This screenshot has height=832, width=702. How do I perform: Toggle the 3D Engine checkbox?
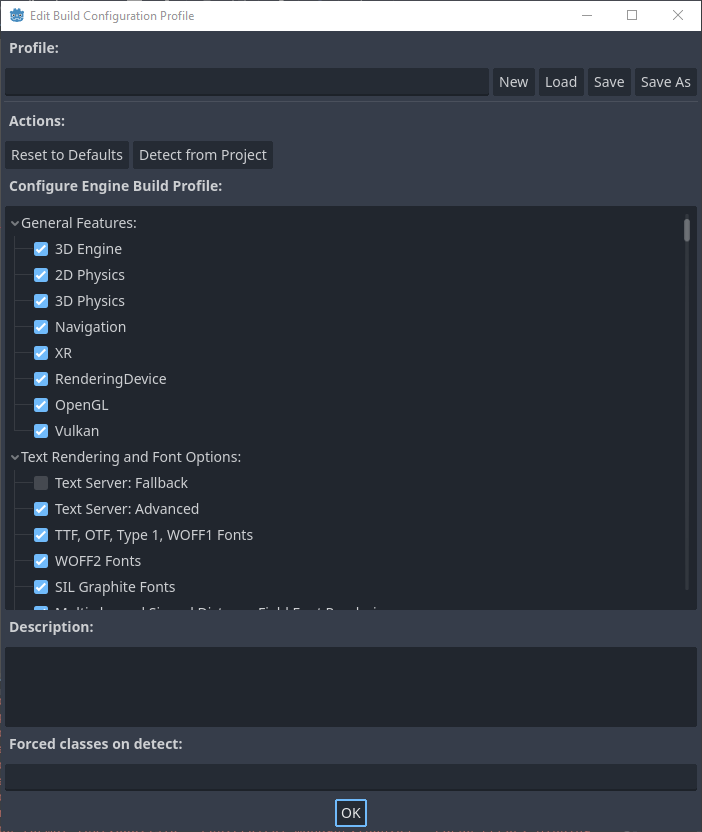pos(41,249)
